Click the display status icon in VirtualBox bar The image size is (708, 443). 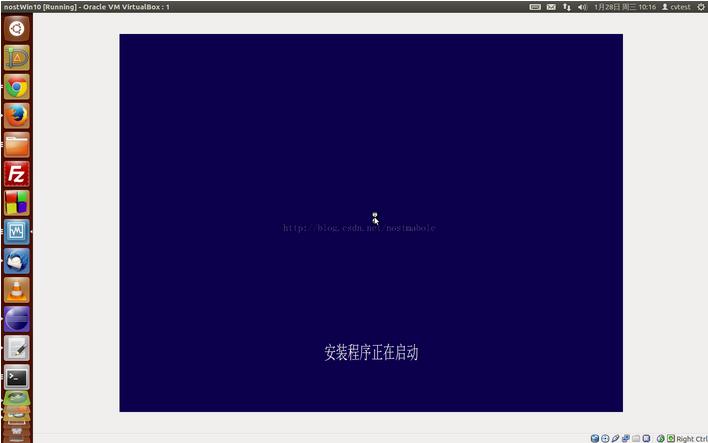646,438
